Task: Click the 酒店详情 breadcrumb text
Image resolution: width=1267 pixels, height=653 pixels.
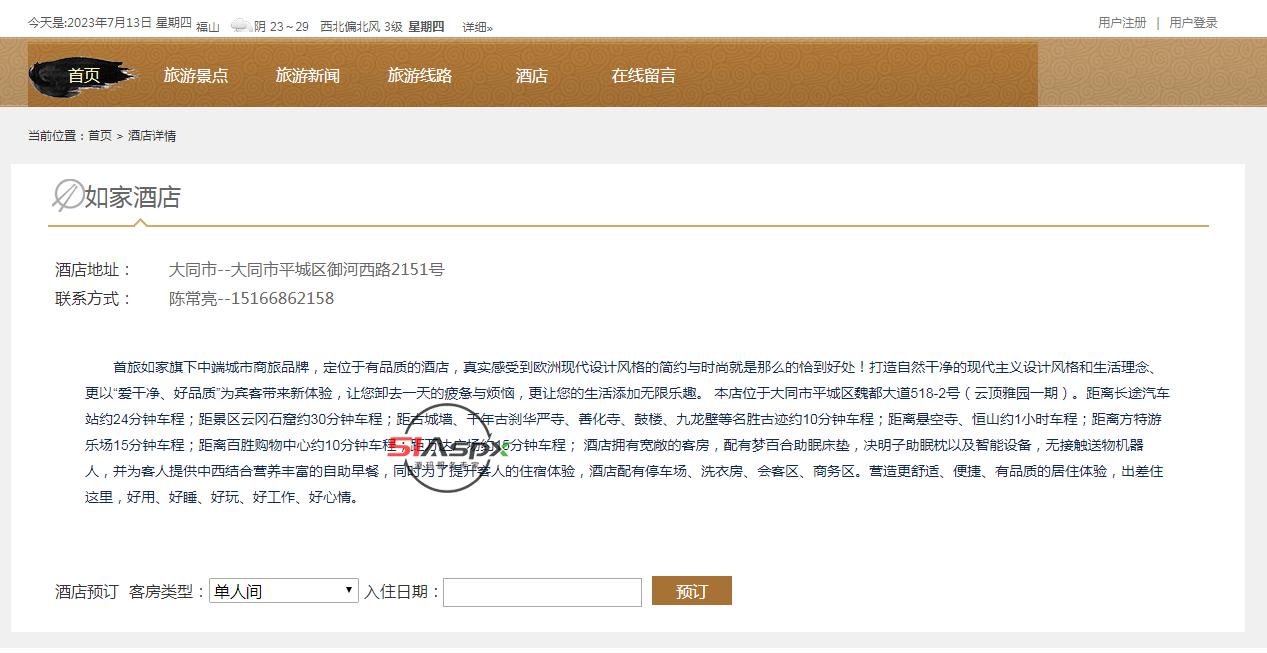Action: coord(152,135)
